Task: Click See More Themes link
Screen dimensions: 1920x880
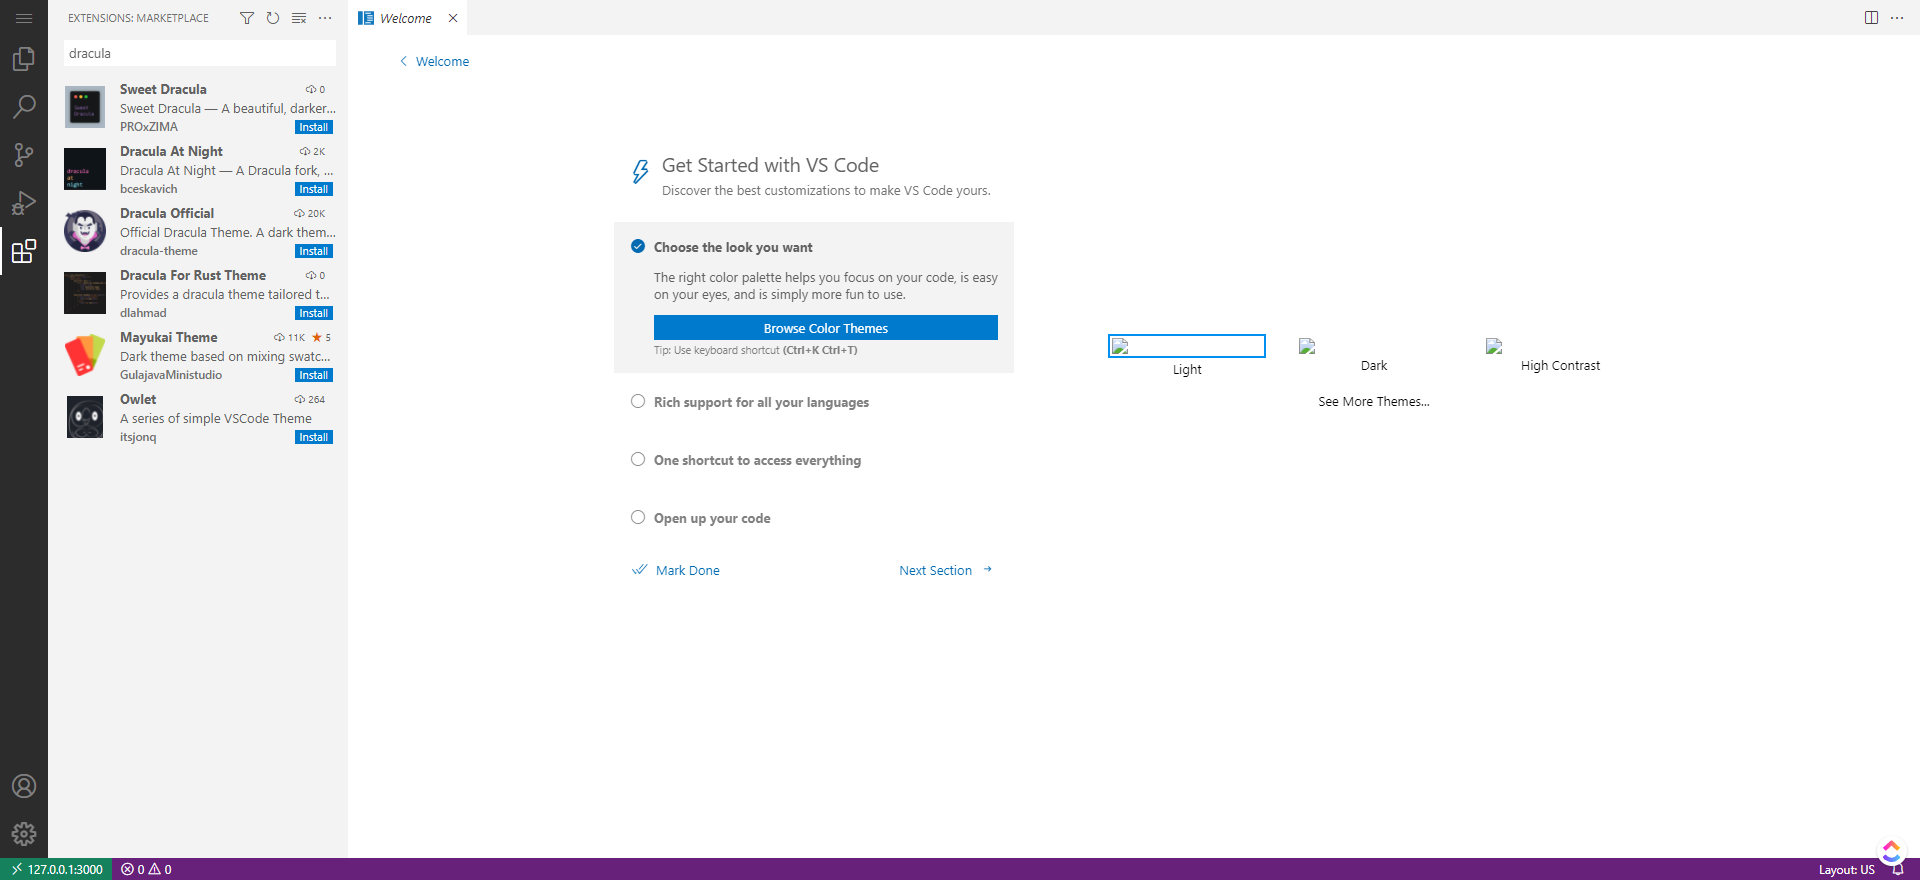Action: coord(1374,401)
